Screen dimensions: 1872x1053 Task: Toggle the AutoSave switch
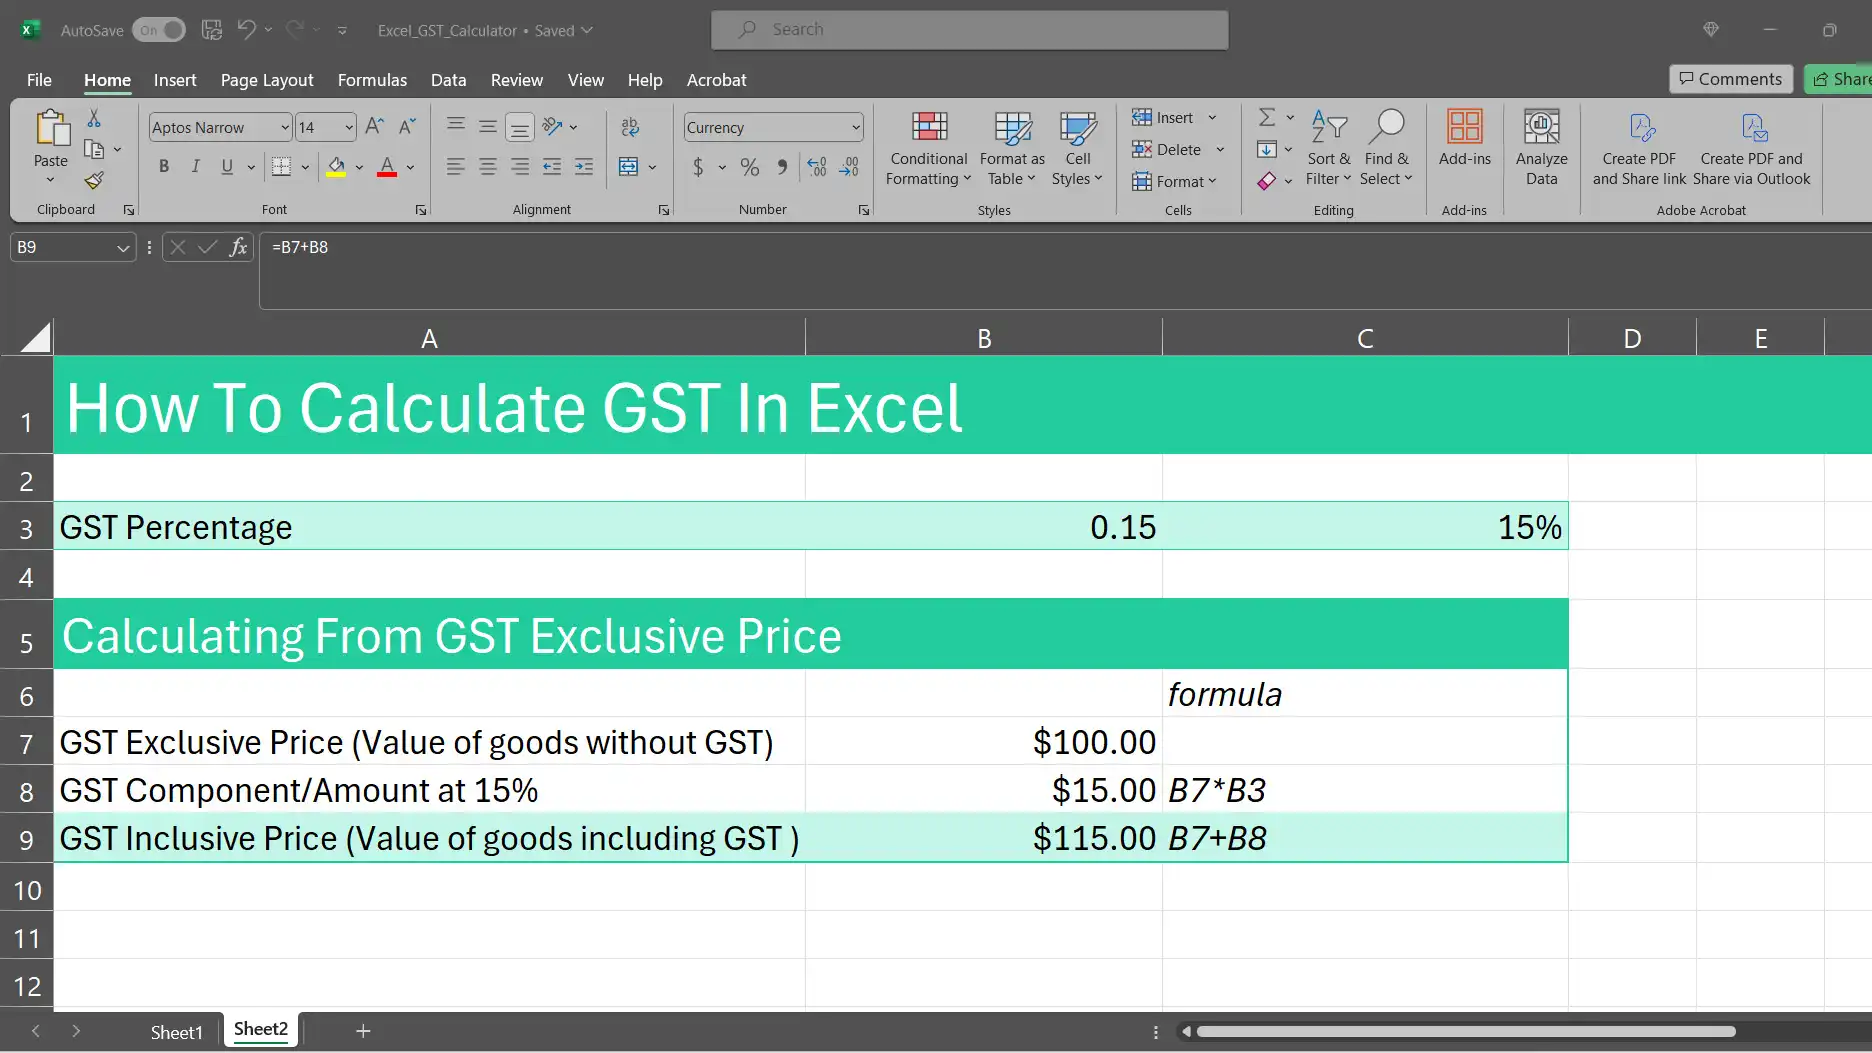coord(159,30)
